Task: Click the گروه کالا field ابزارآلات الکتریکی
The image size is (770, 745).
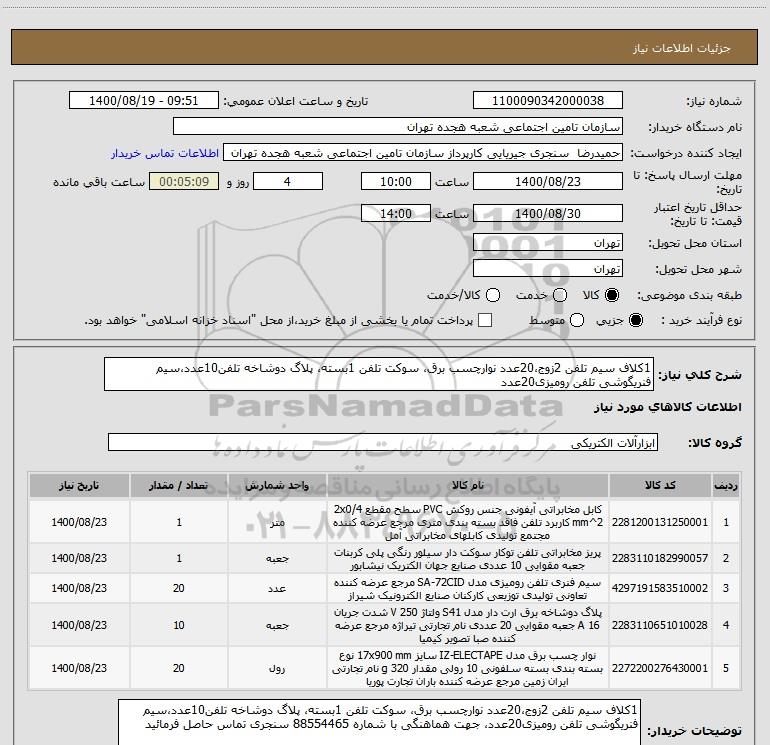Action: (x=383, y=442)
